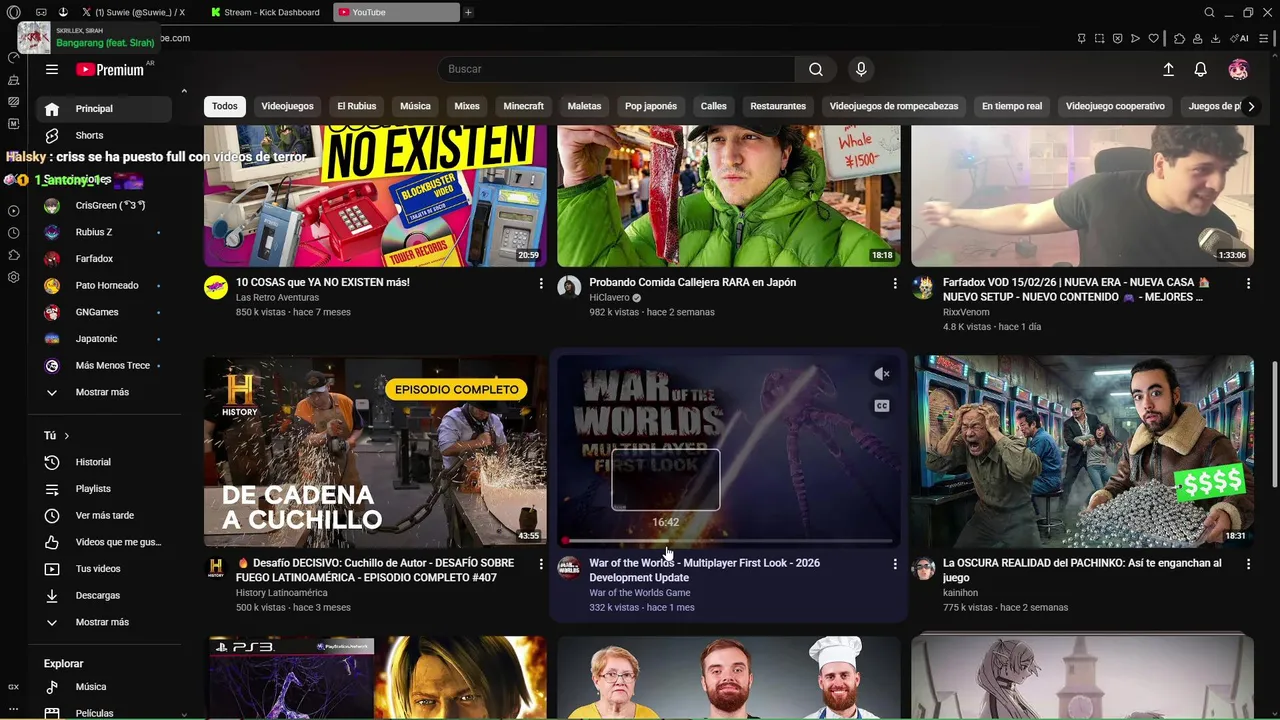Open options menu for 10 COSAS video
Image resolution: width=1280 pixels, height=720 pixels.
541,284
